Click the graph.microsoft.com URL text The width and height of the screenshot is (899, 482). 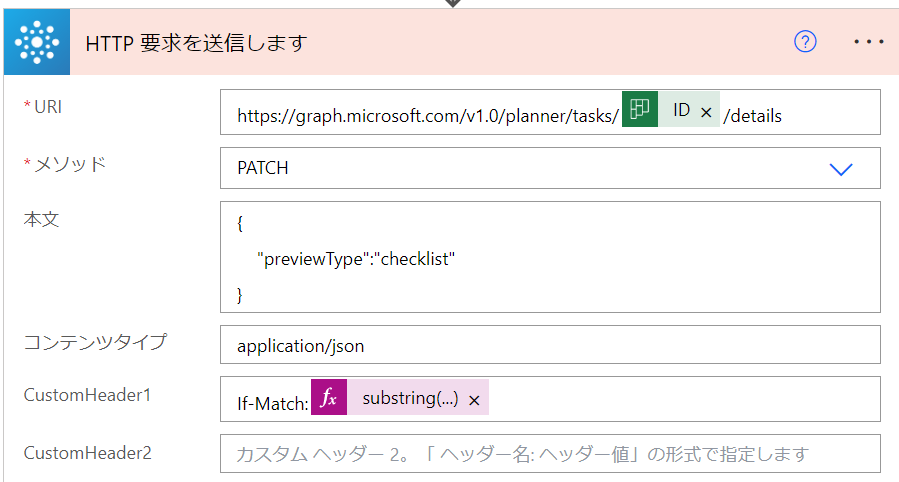point(428,116)
